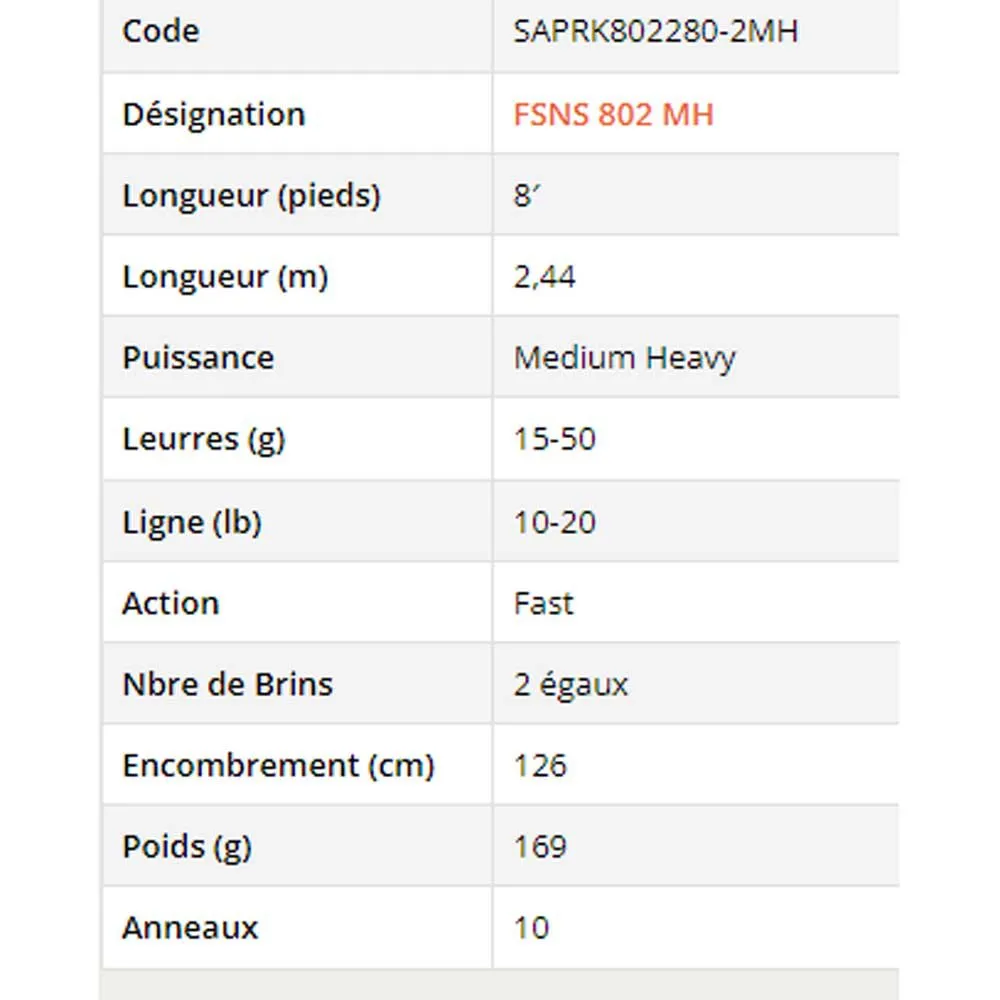Click the Désignation row label
The height and width of the screenshot is (1000, 1000).
point(213,114)
